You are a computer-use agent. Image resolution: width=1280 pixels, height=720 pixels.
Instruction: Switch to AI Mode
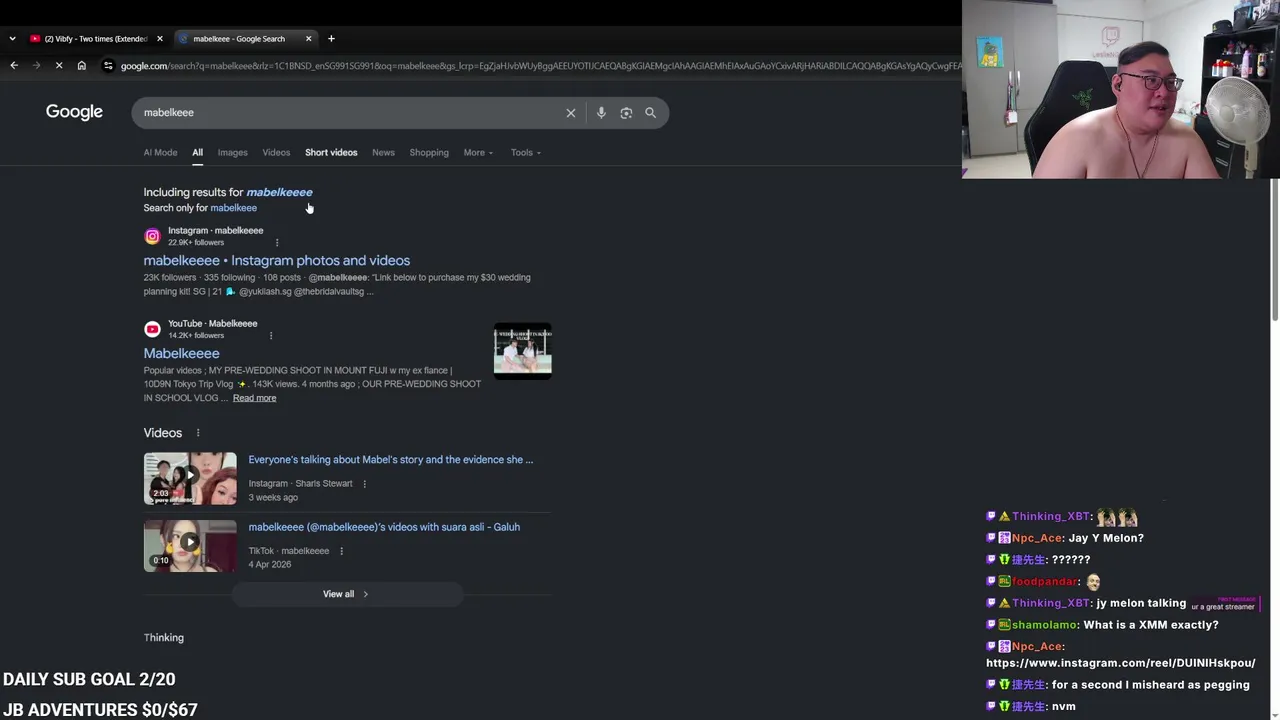160,153
